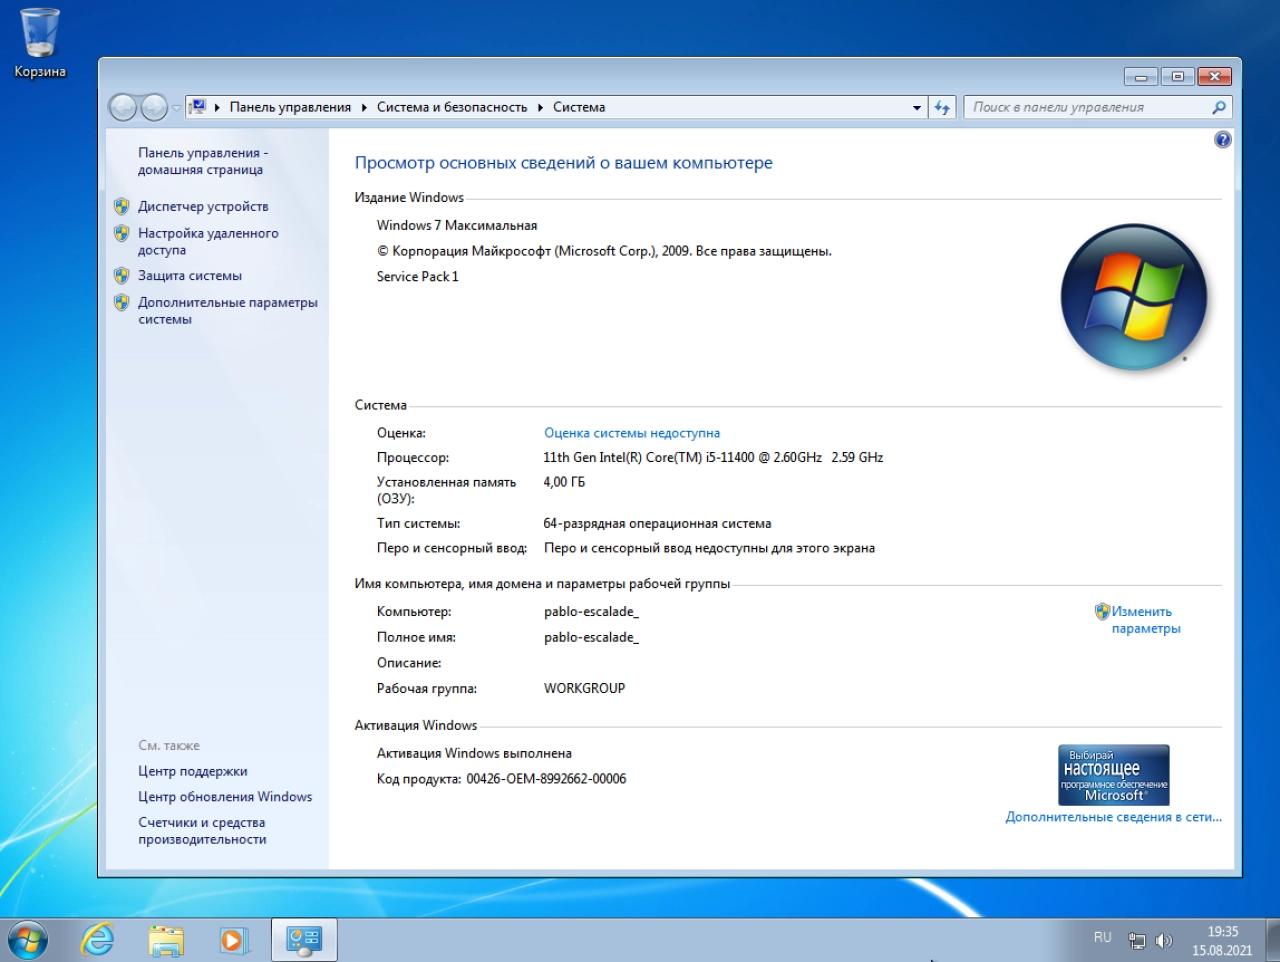Click the magnifier search icon
Image resolution: width=1280 pixels, height=962 pixels.
1219,107
